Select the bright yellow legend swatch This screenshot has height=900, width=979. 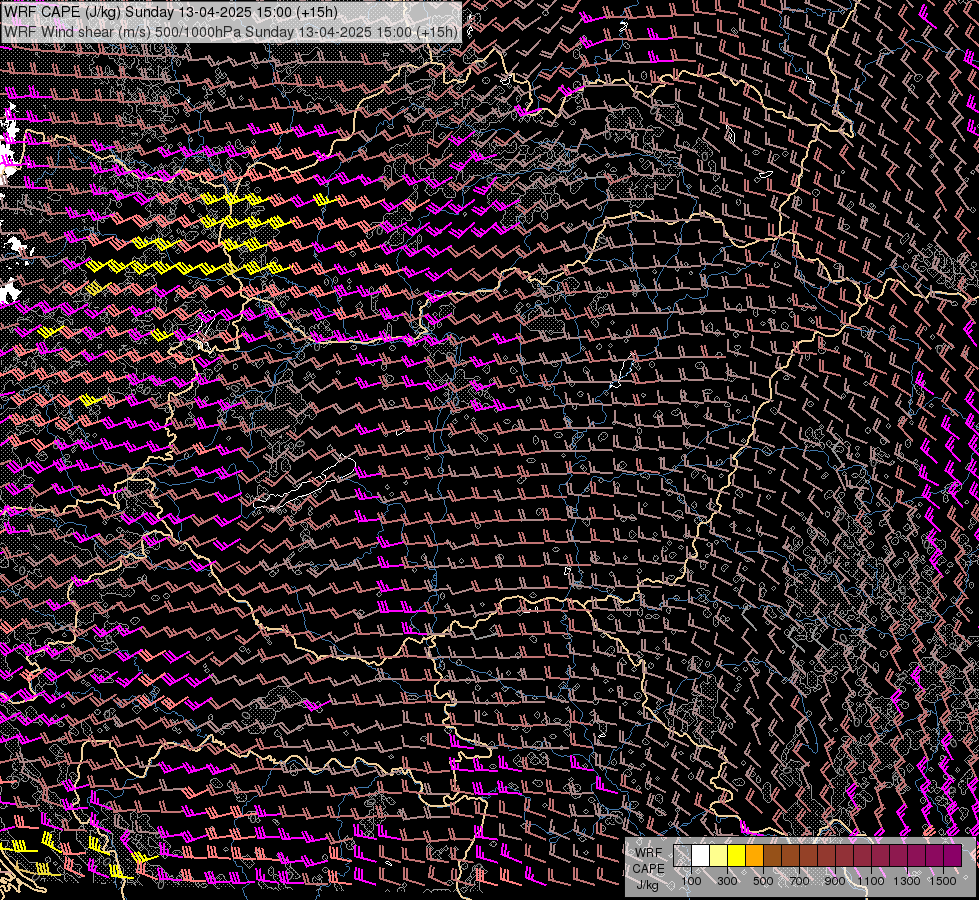point(736,856)
